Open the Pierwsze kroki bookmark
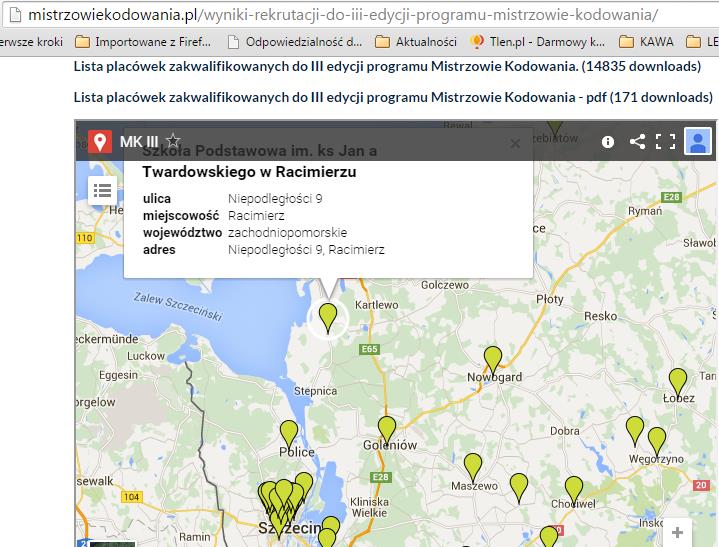719x547 pixels. [x=31, y=42]
